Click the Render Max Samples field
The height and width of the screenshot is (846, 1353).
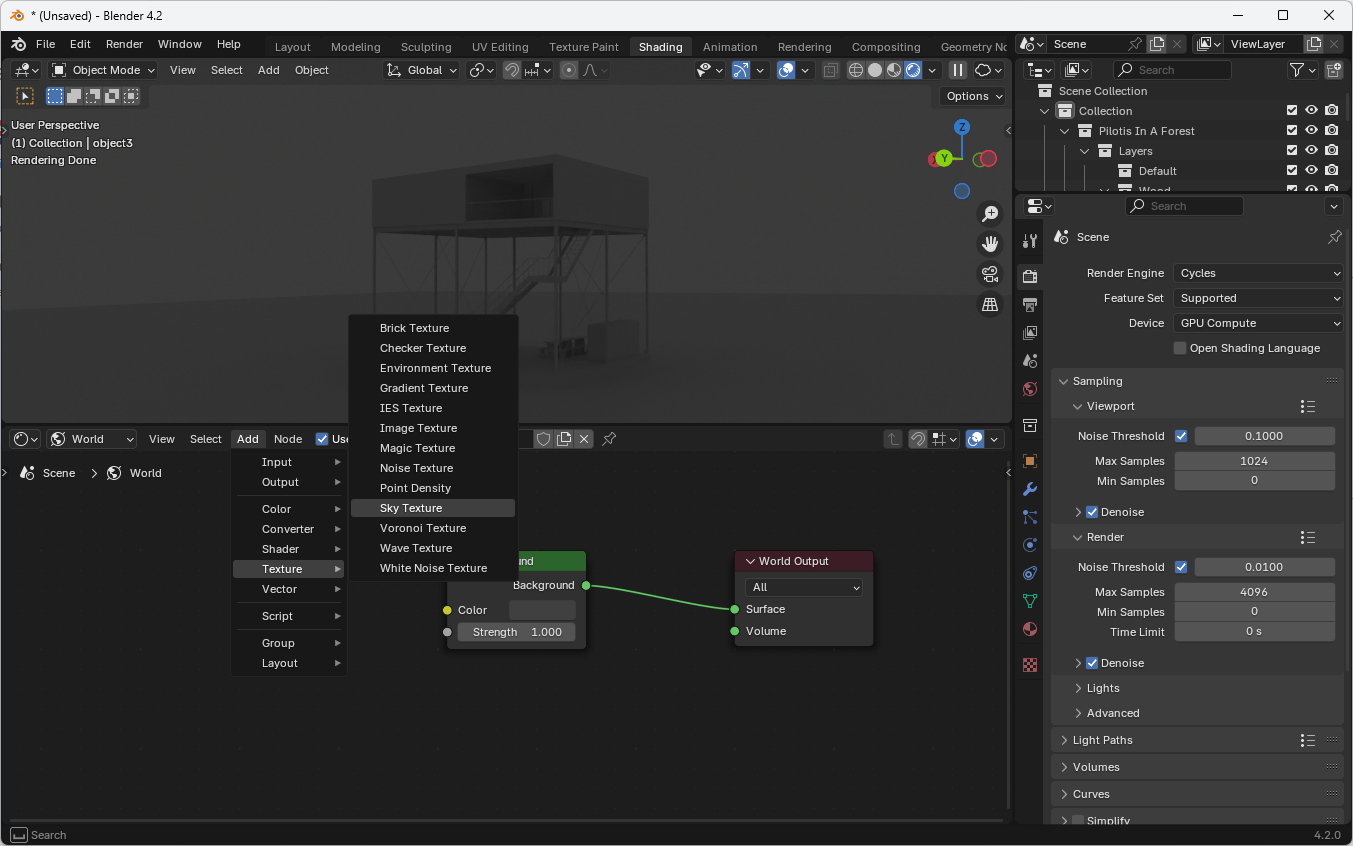coord(1254,592)
